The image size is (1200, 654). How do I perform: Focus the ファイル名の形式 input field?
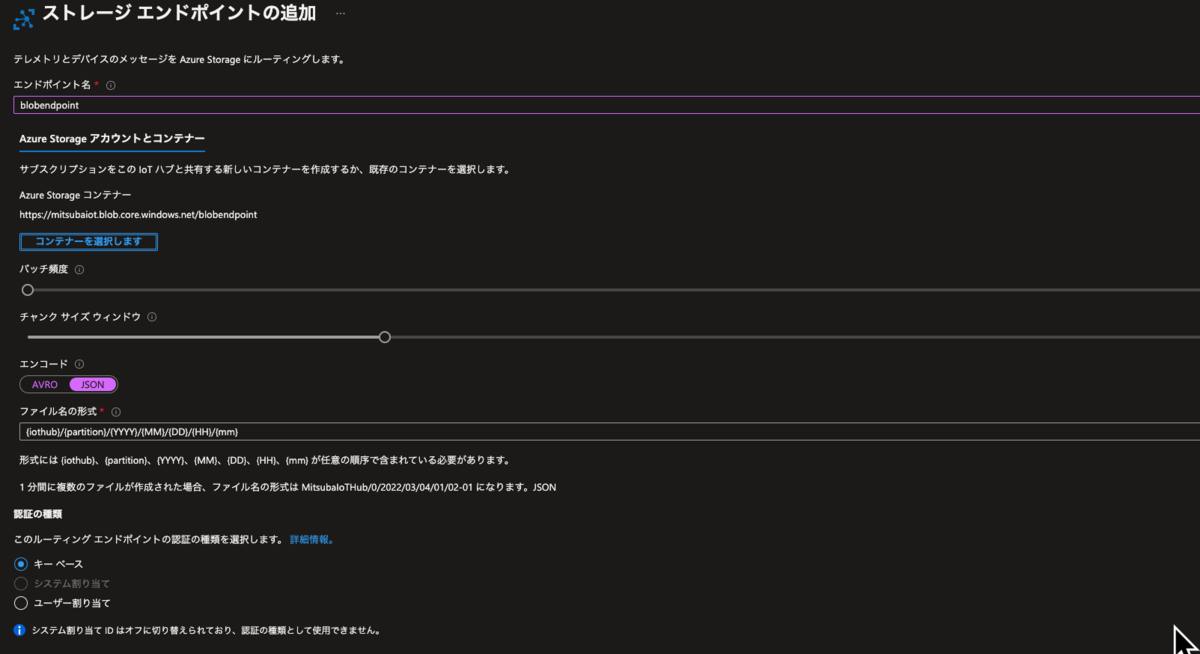click(x=609, y=432)
